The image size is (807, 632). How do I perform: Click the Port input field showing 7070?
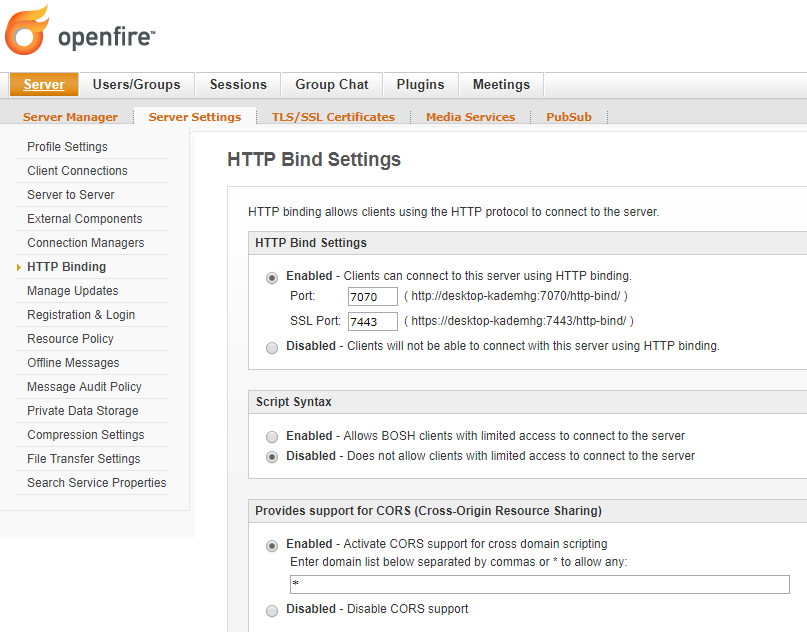coord(372,297)
